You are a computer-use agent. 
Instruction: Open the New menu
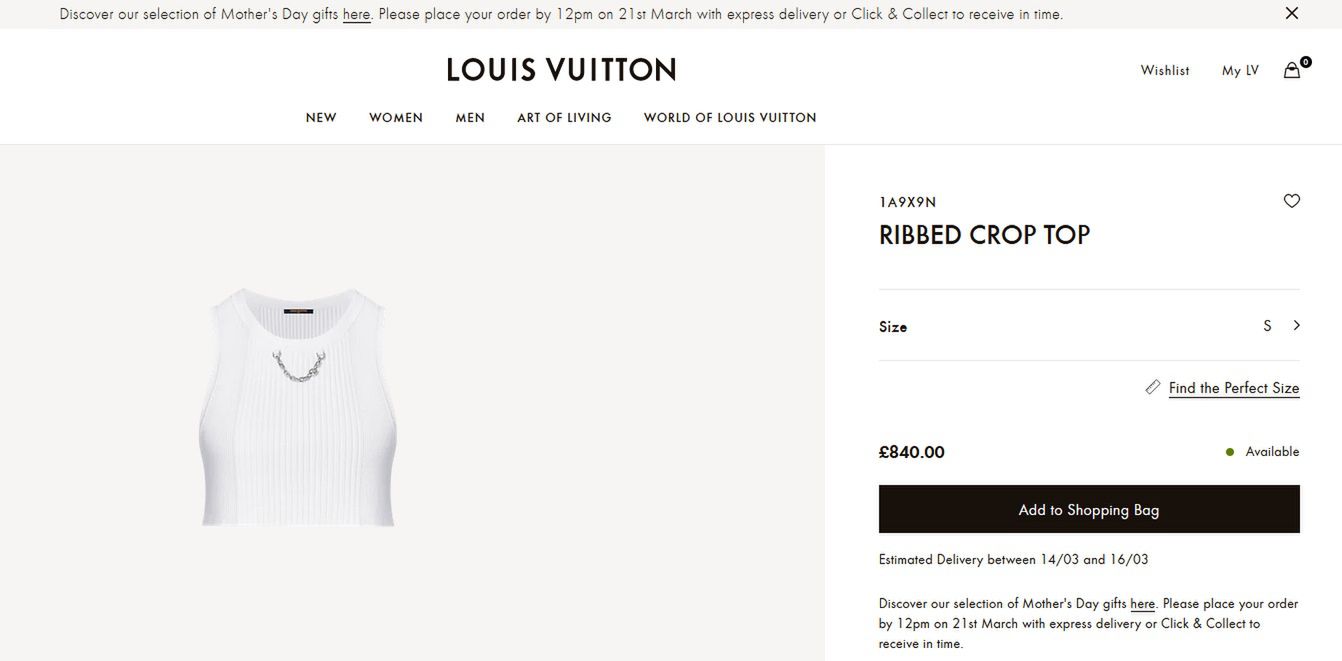click(321, 118)
